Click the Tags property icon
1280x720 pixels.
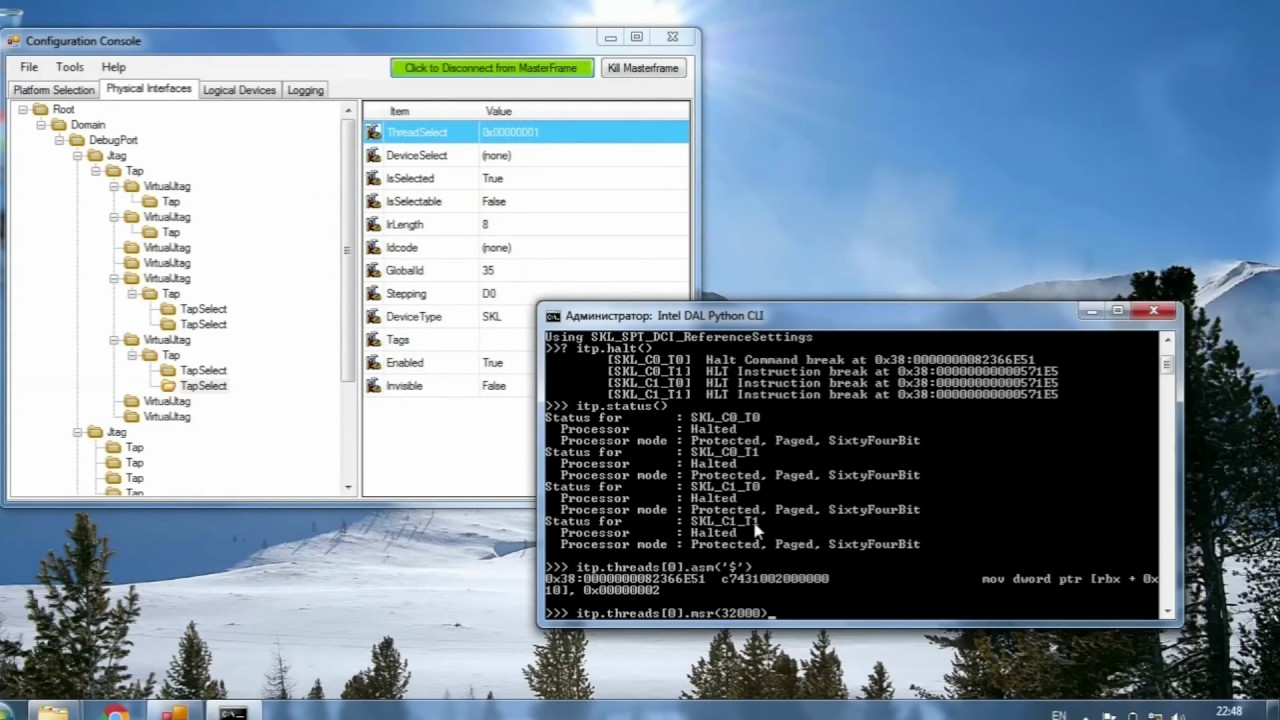pos(374,339)
